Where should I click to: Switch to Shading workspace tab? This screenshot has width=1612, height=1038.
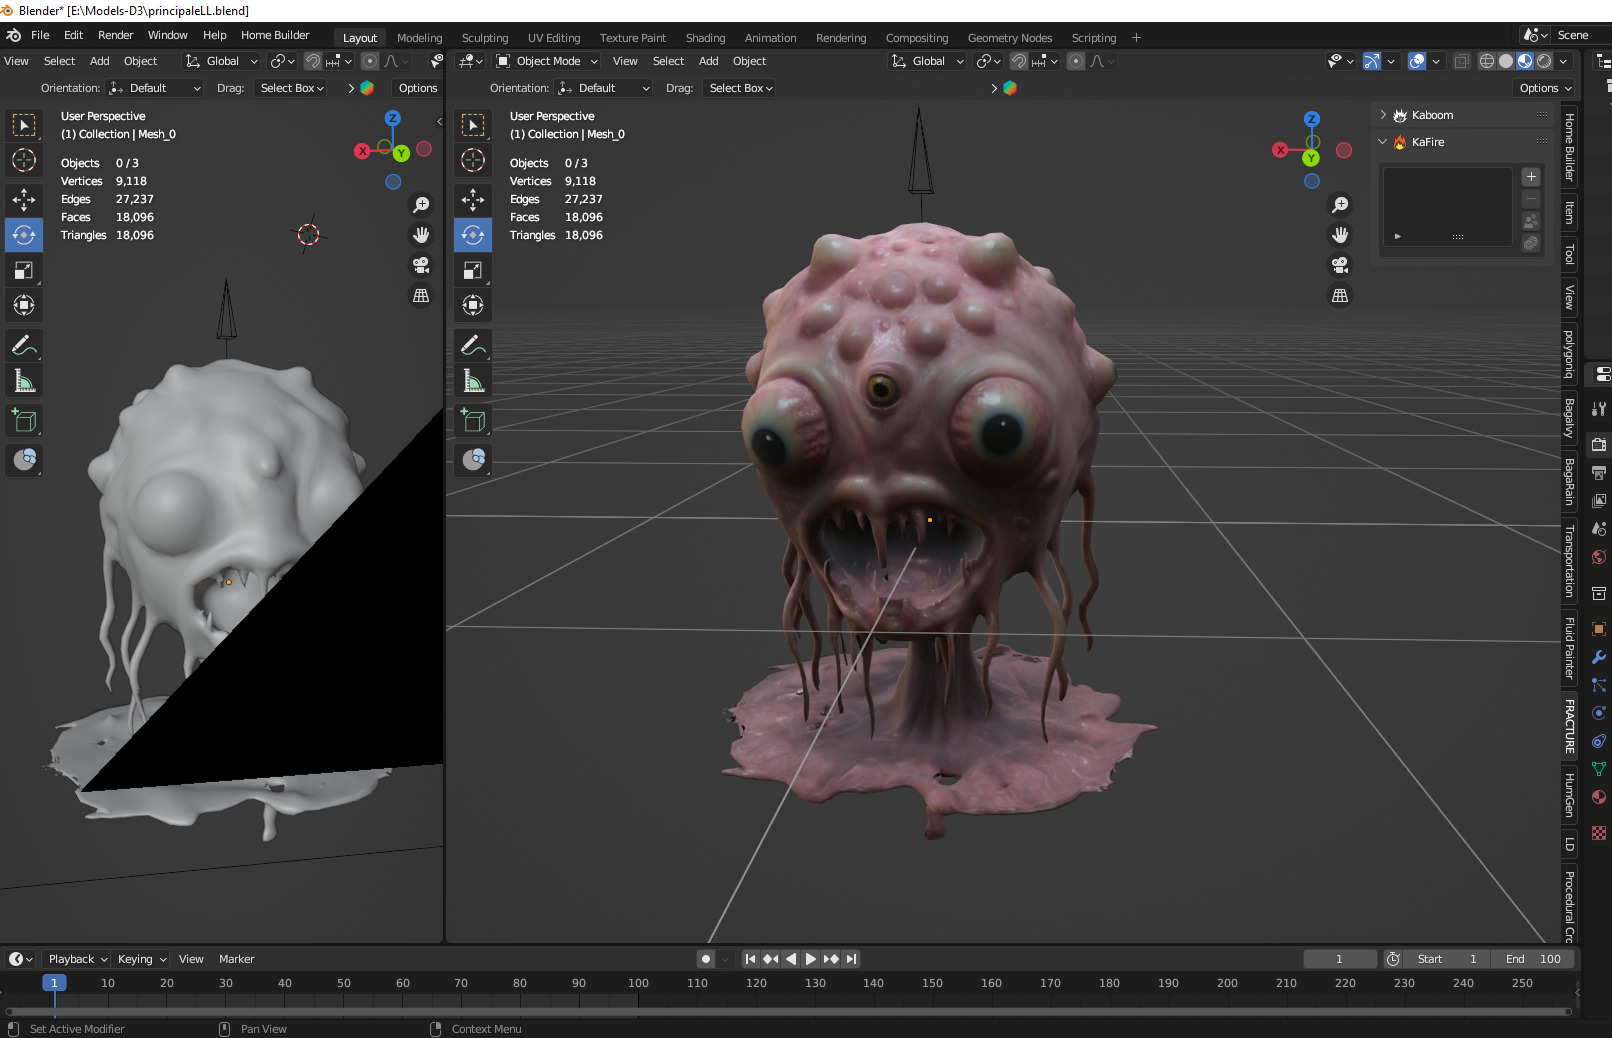[705, 38]
